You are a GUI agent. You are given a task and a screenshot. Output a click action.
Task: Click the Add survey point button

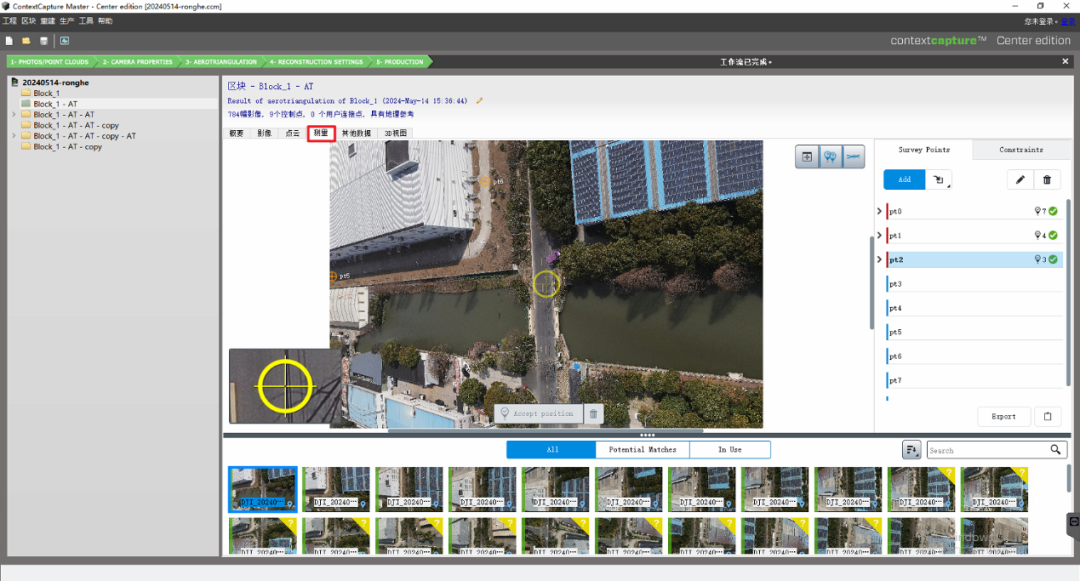[904, 180]
